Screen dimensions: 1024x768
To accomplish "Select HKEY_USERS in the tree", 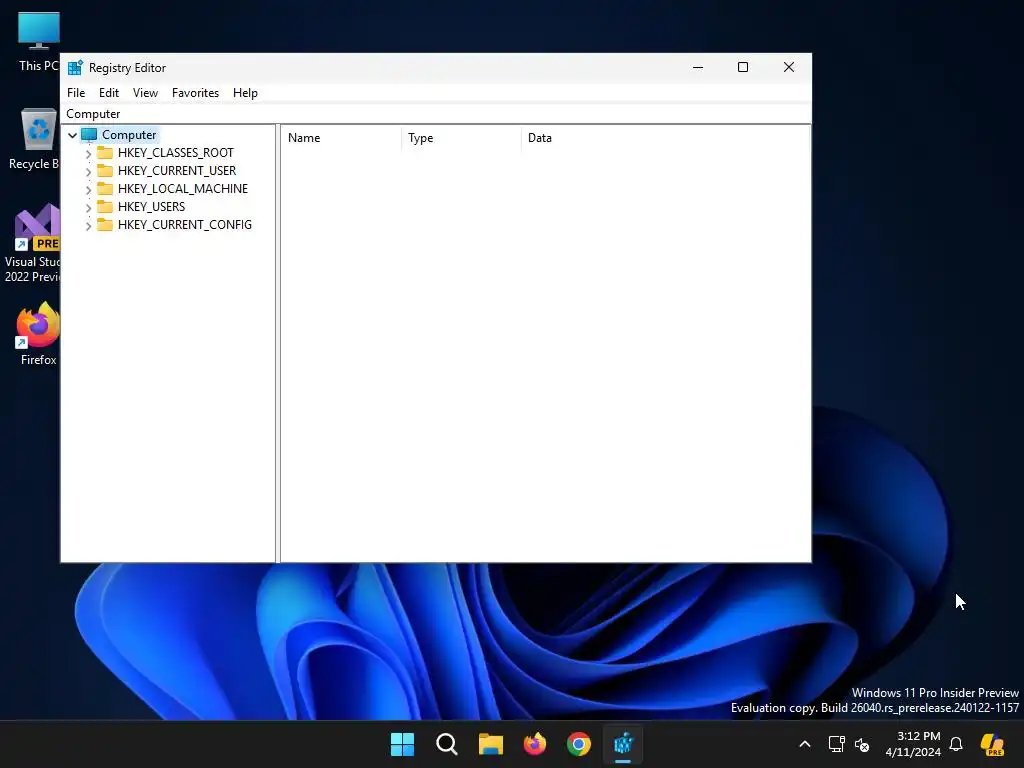I will pos(152,206).
